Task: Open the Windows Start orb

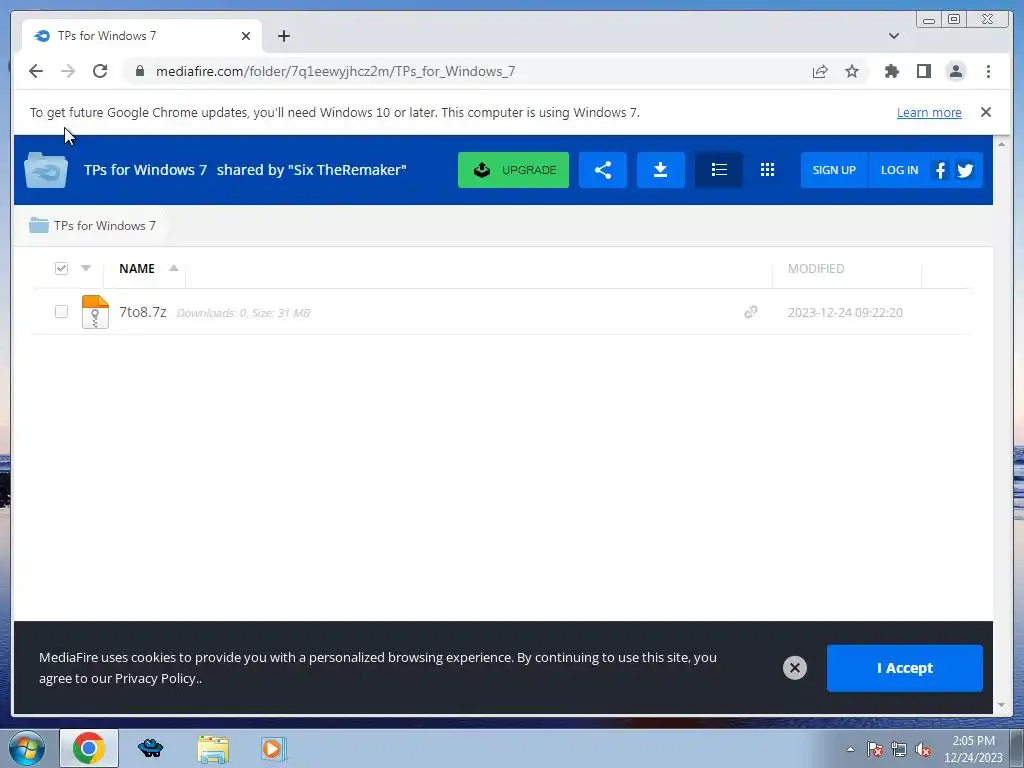Action: [27, 748]
